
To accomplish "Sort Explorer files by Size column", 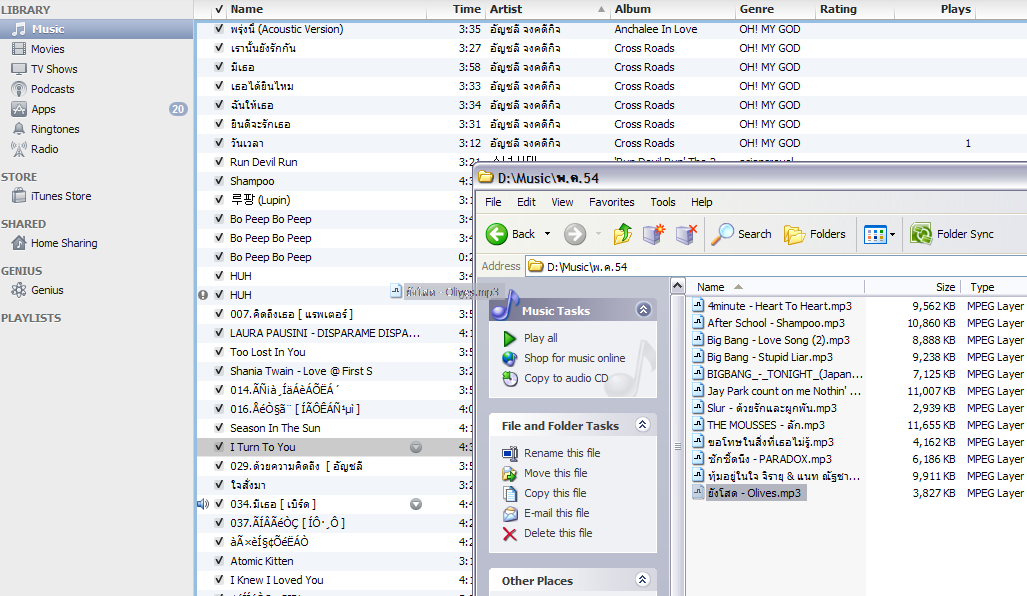I will [912, 287].
